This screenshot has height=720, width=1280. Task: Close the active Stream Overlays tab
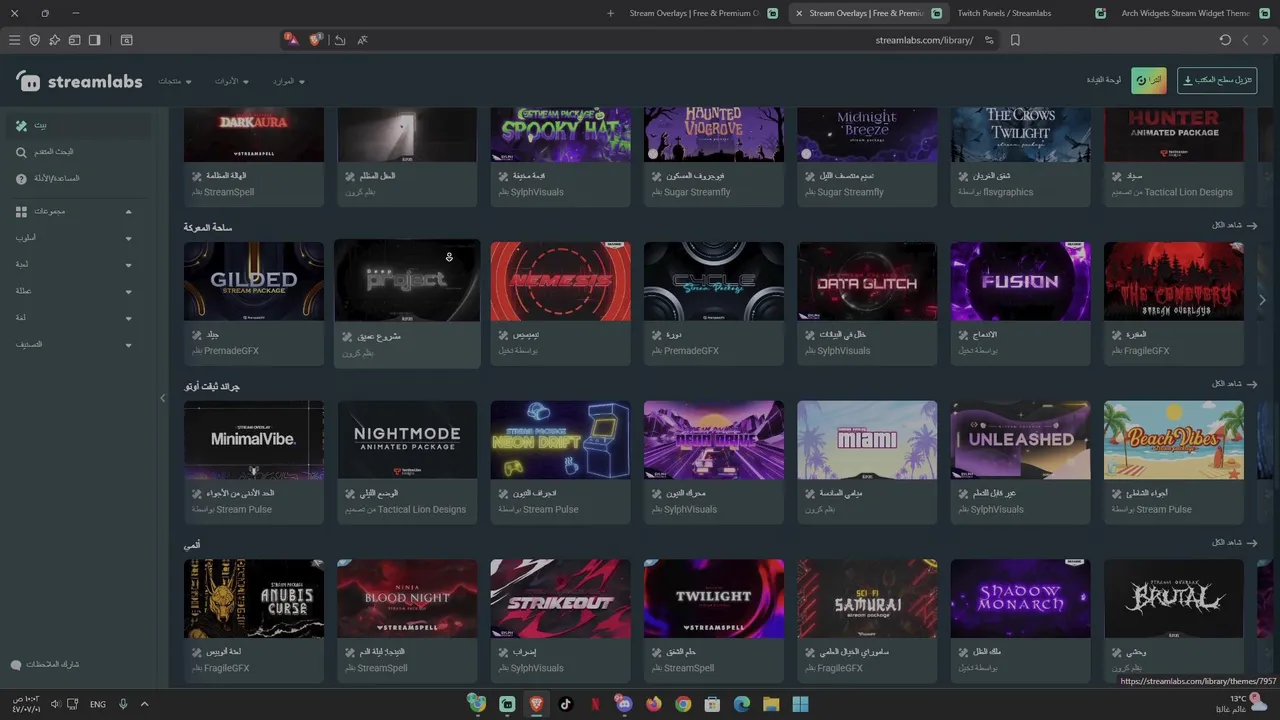[x=799, y=13]
